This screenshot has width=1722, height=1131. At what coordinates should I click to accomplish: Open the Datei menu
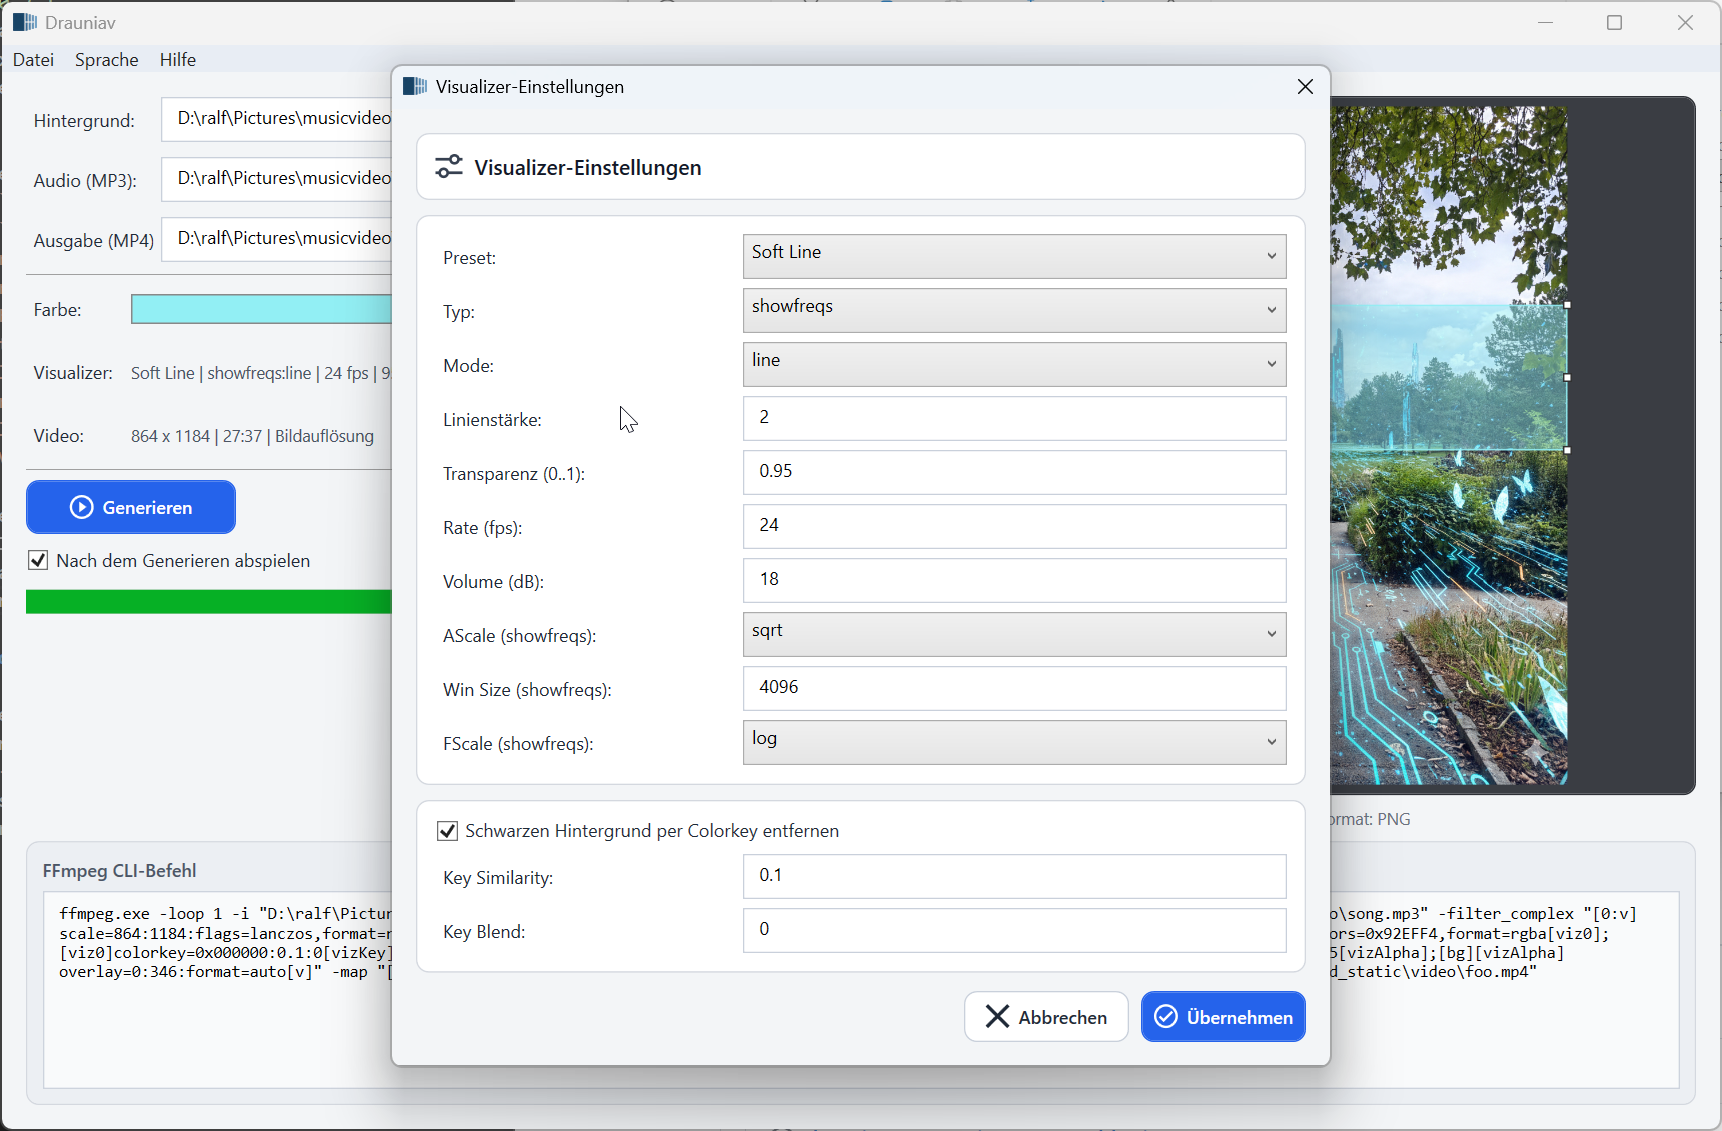coord(33,60)
